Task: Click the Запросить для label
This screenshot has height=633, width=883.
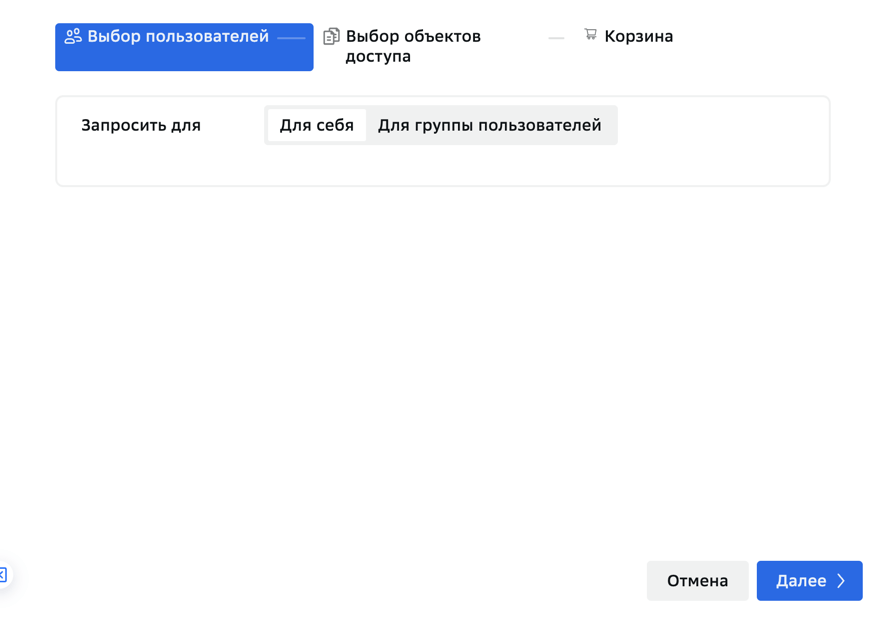Action: 141,125
